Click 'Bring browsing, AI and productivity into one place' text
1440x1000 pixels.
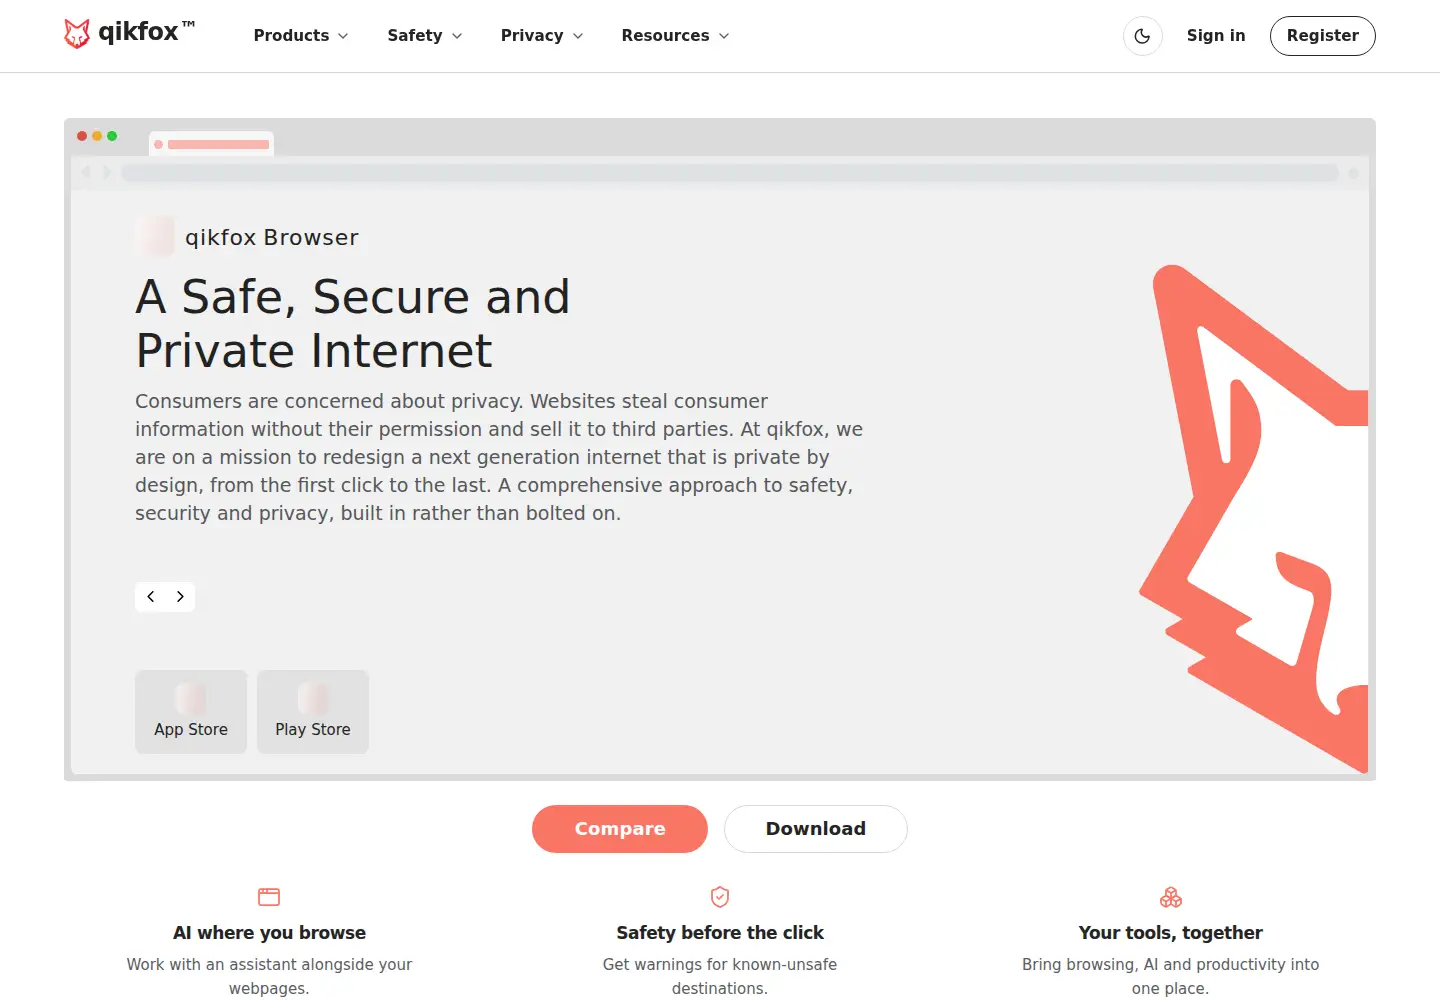(1171, 976)
